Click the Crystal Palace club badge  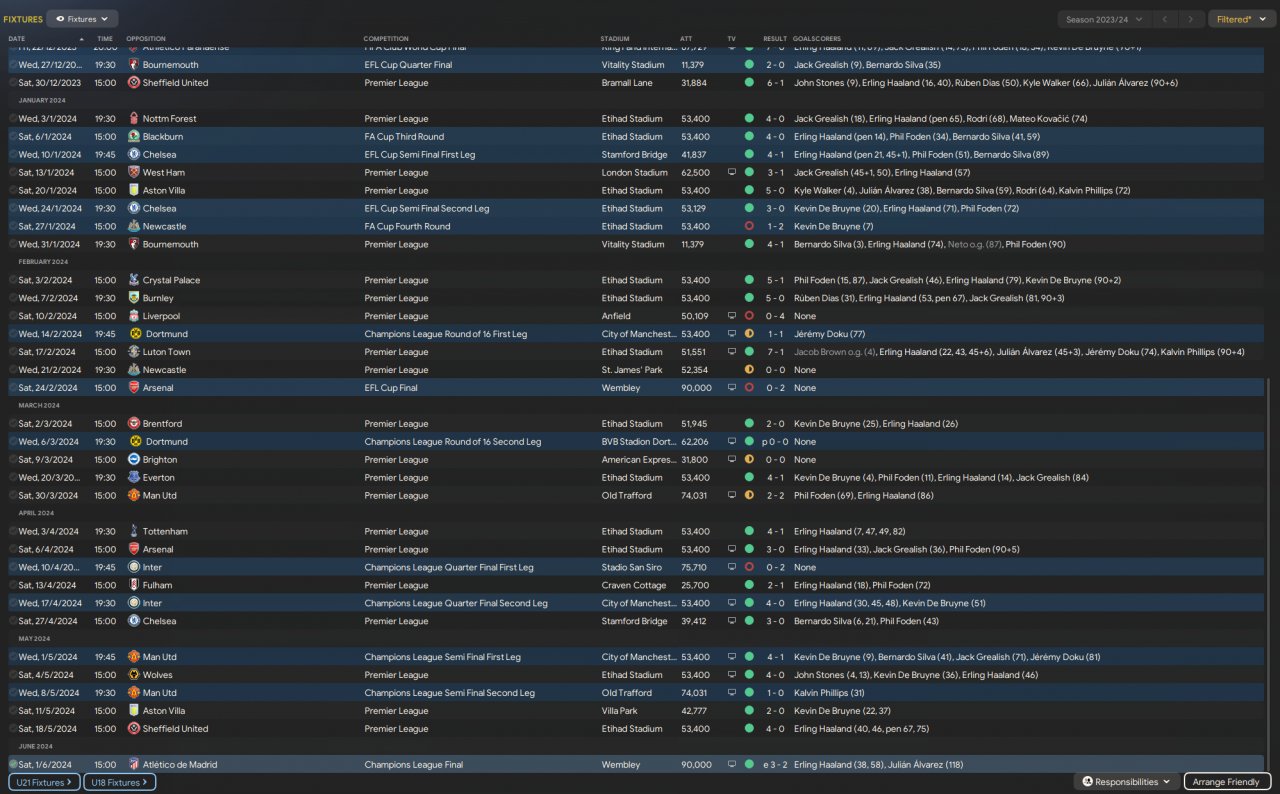[x=134, y=281]
